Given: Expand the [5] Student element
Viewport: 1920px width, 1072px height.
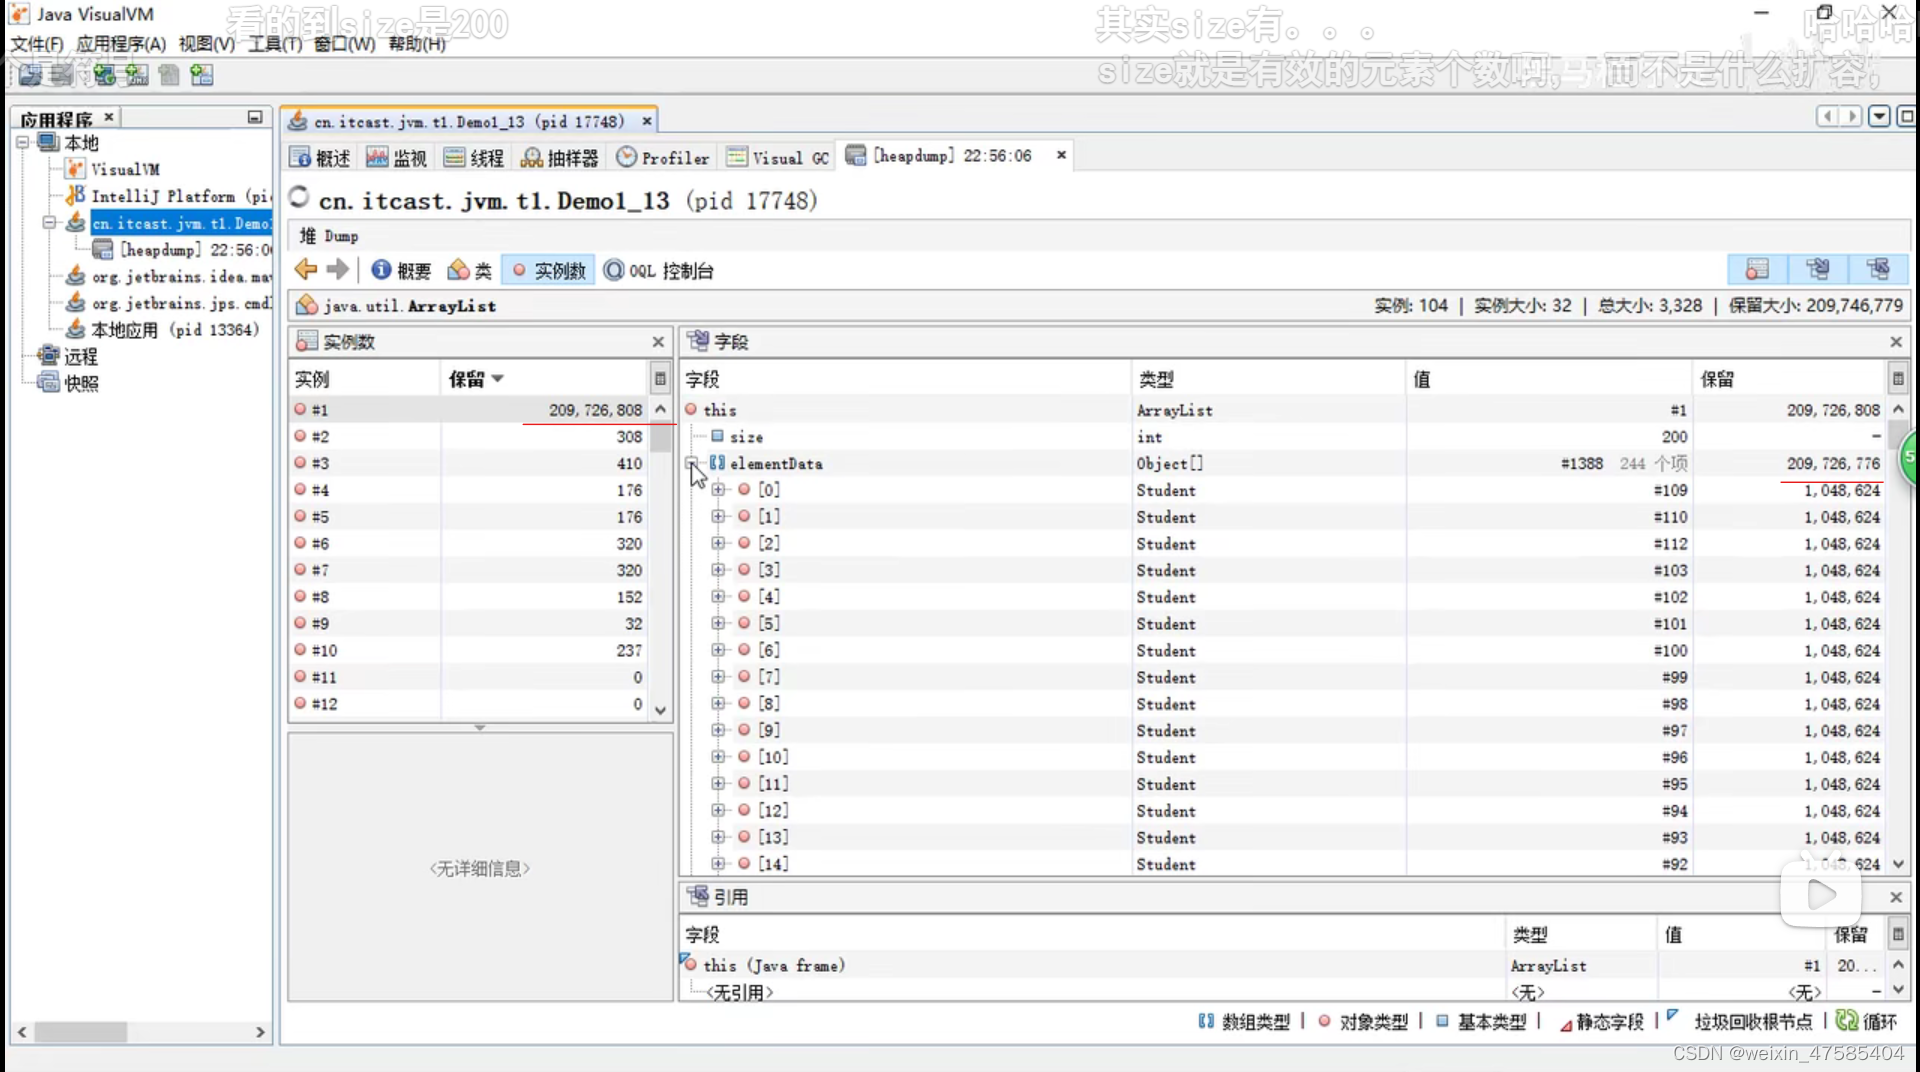Looking at the screenshot, I should [x=718, y=623].
